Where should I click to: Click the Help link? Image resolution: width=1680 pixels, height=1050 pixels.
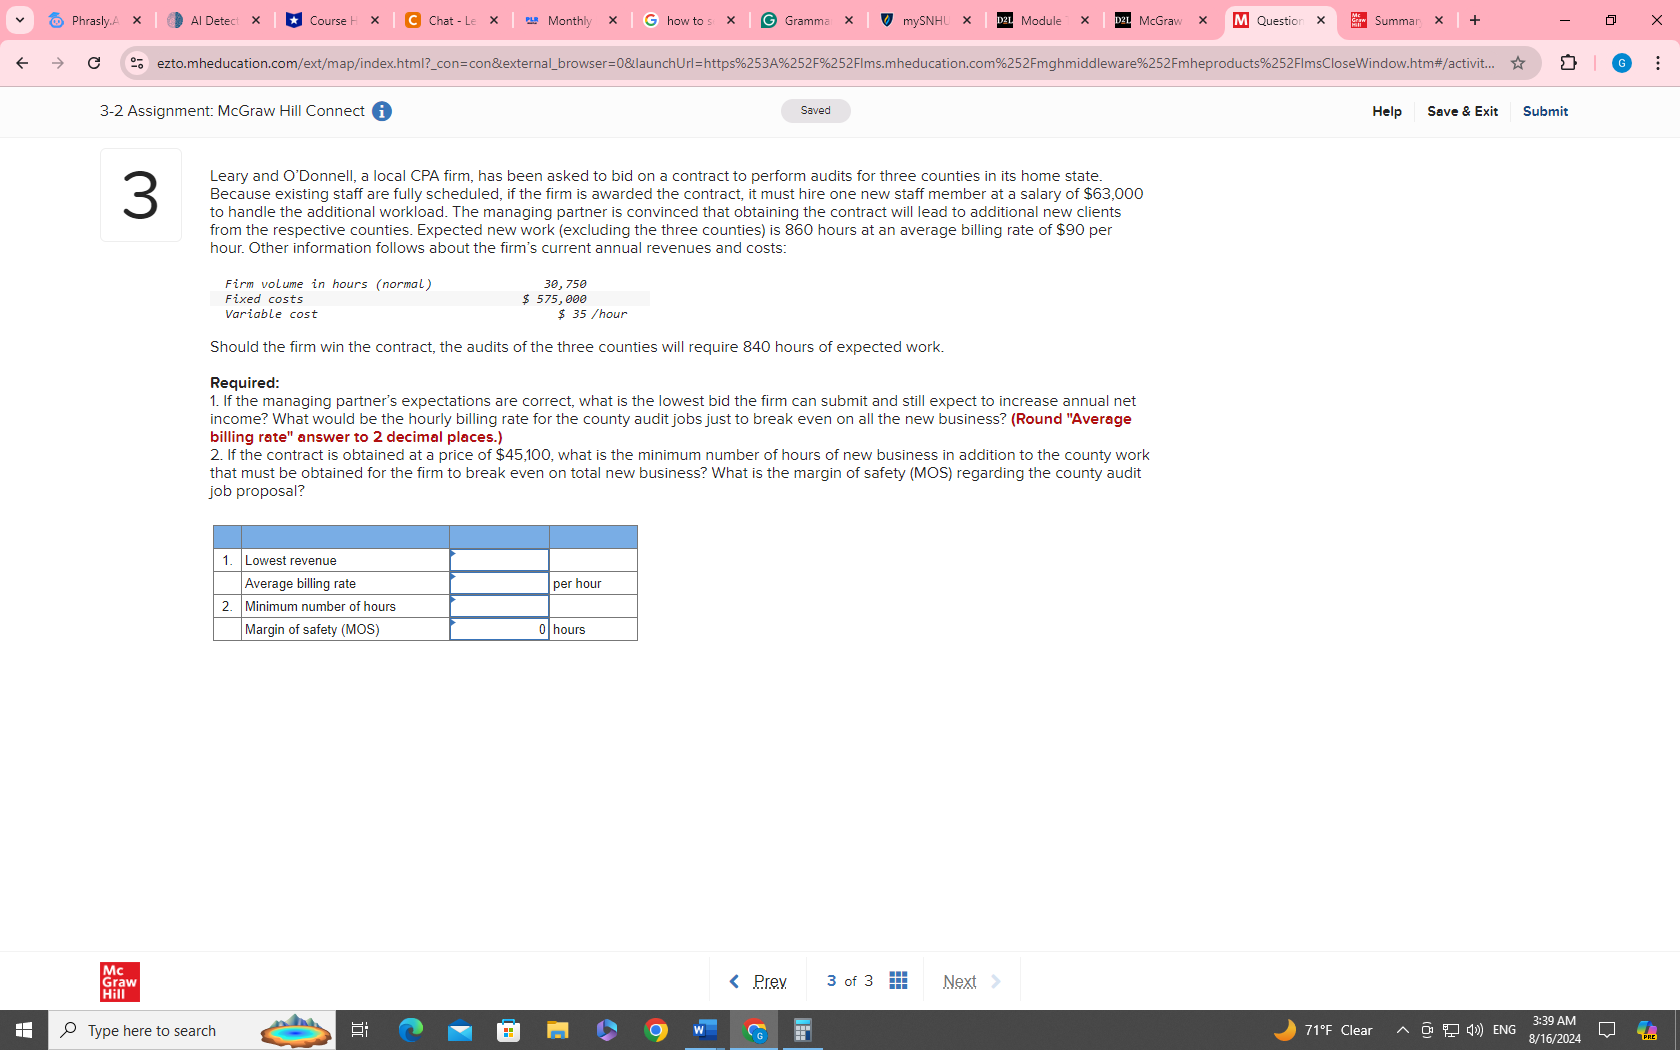click(1387, 111)
